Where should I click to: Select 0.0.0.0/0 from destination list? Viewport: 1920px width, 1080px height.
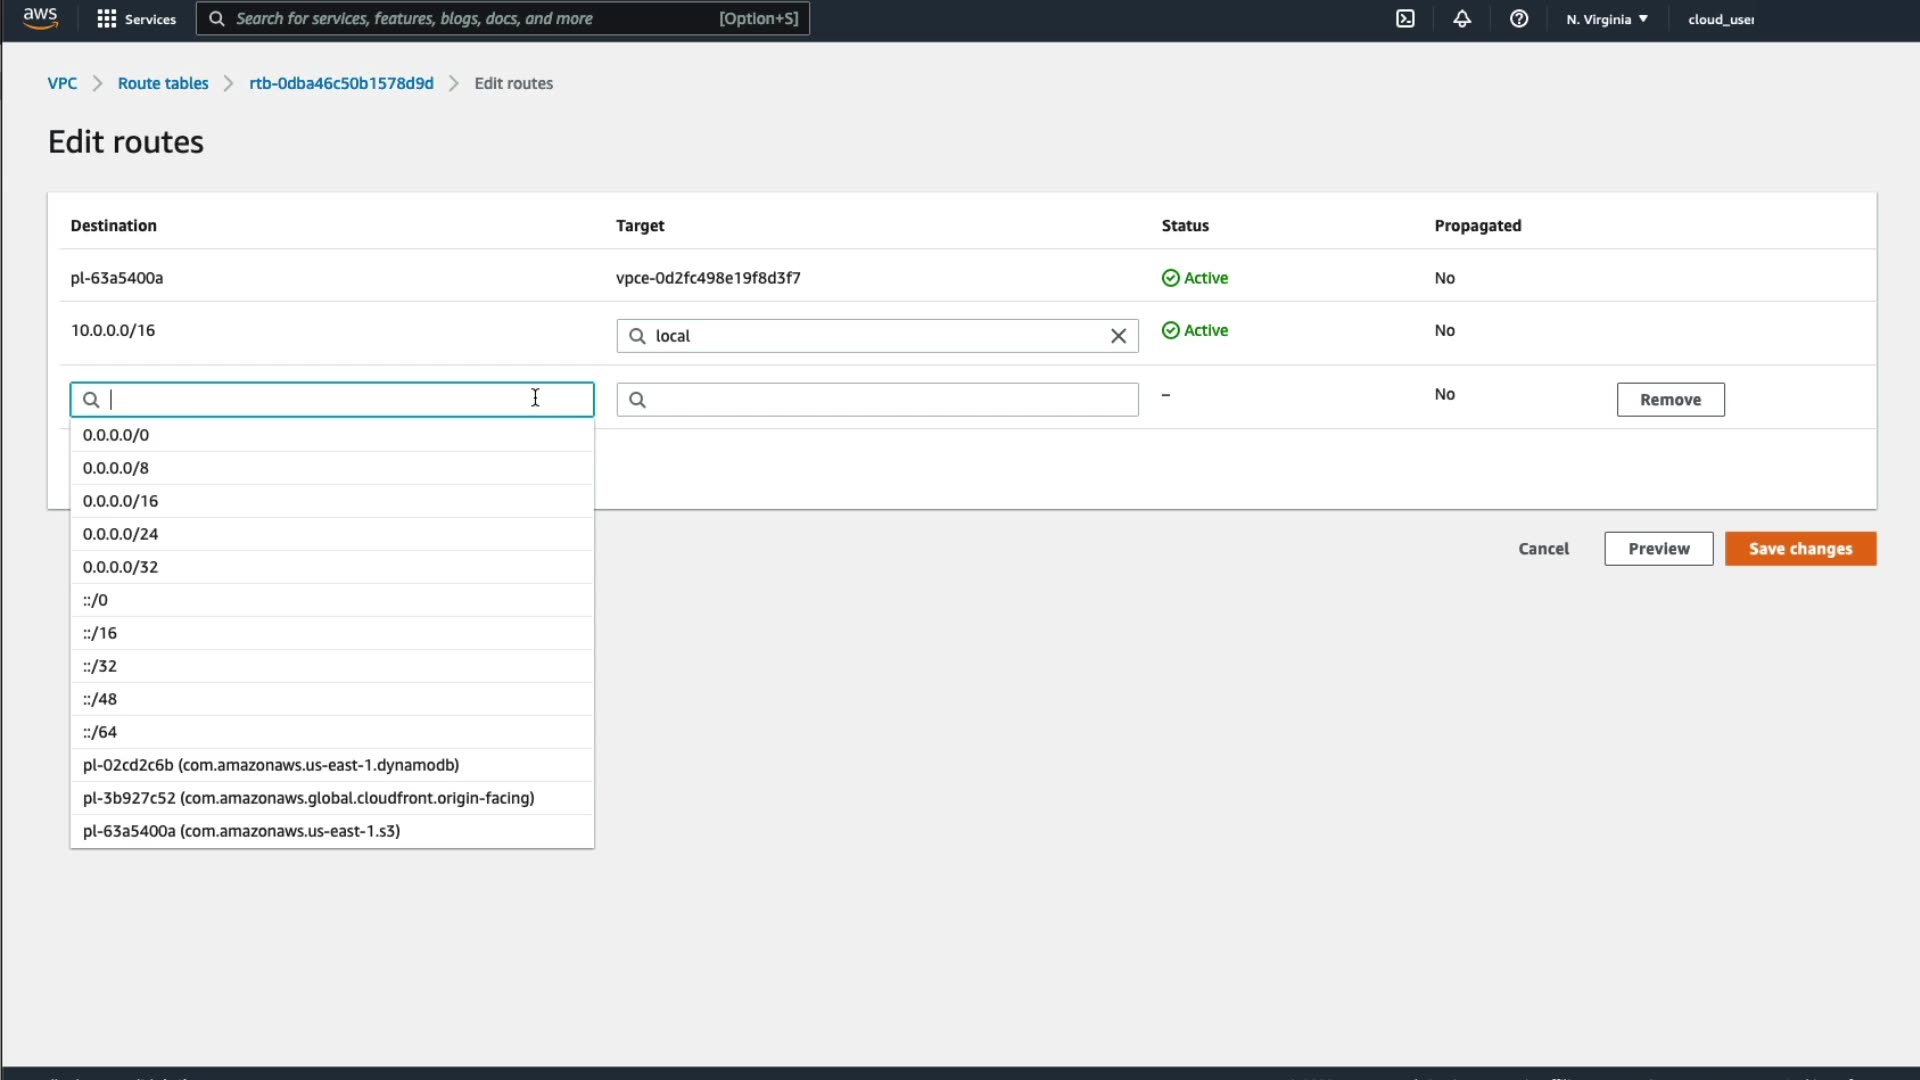pos(116,435)
